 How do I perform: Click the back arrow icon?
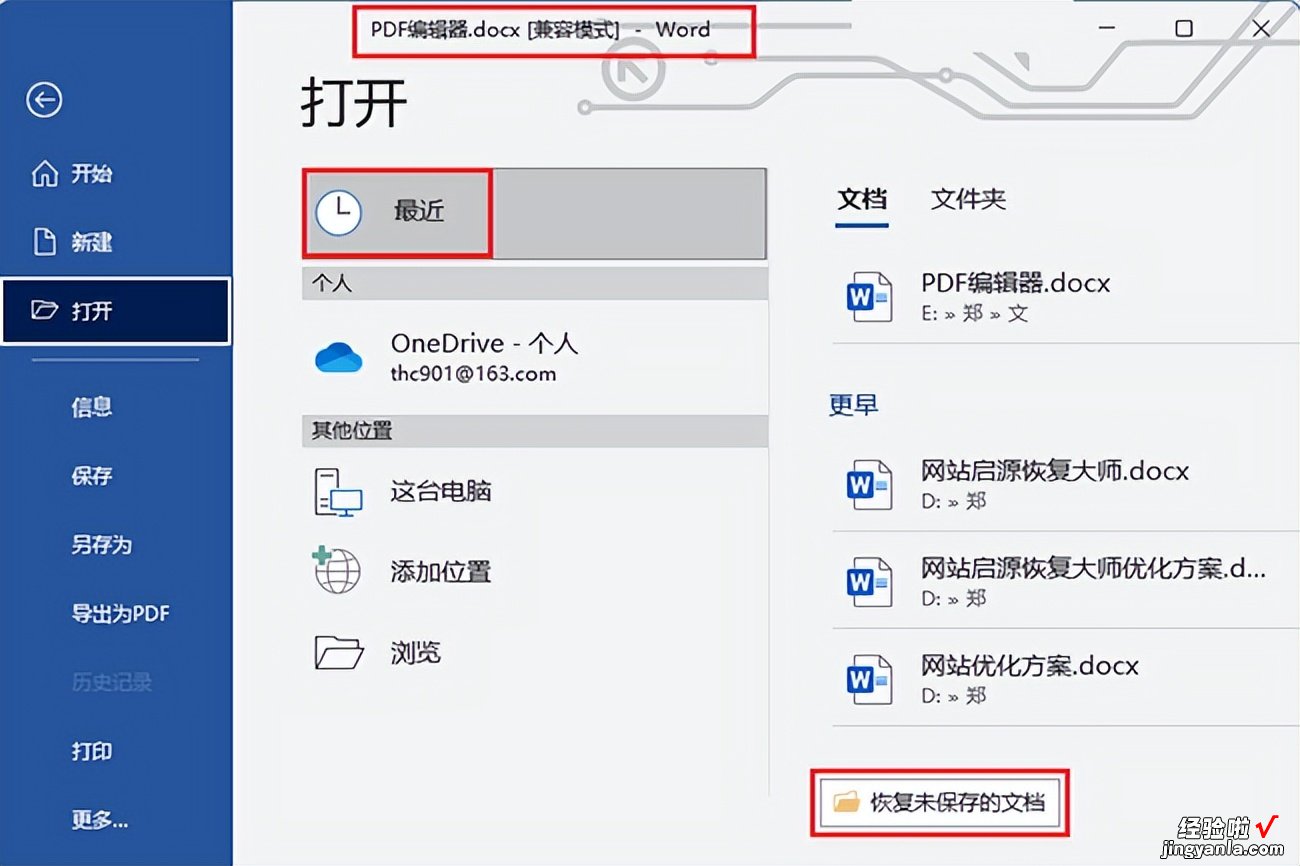click(44, 100)
